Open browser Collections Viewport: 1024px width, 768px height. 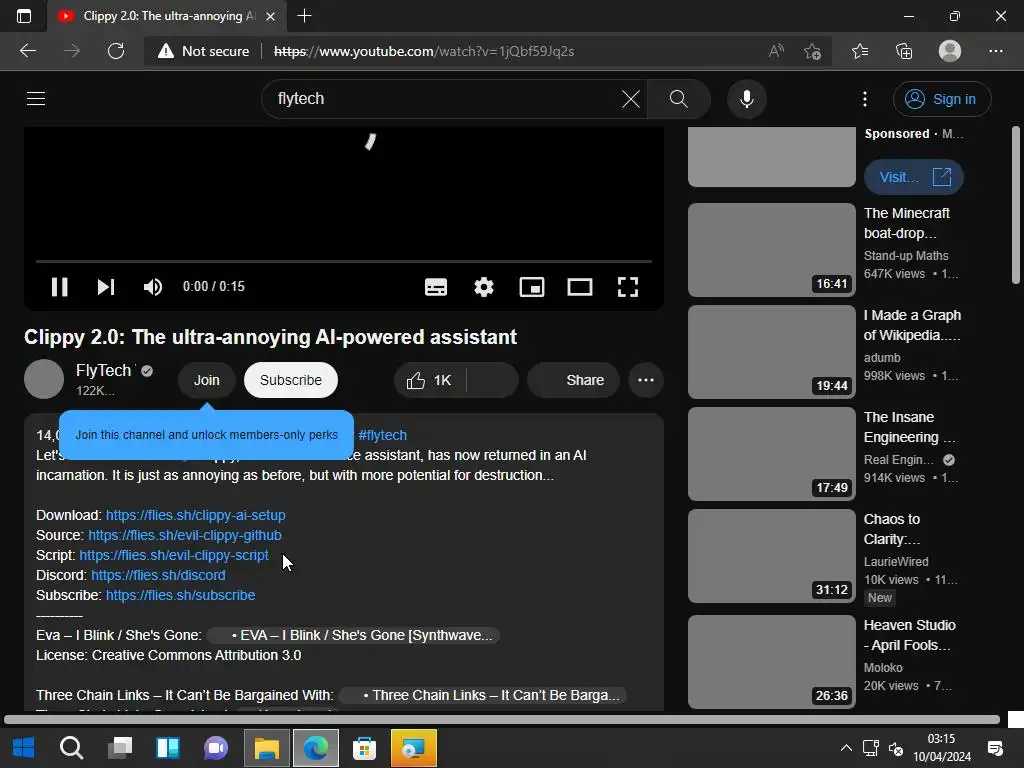tap(904, 51)
